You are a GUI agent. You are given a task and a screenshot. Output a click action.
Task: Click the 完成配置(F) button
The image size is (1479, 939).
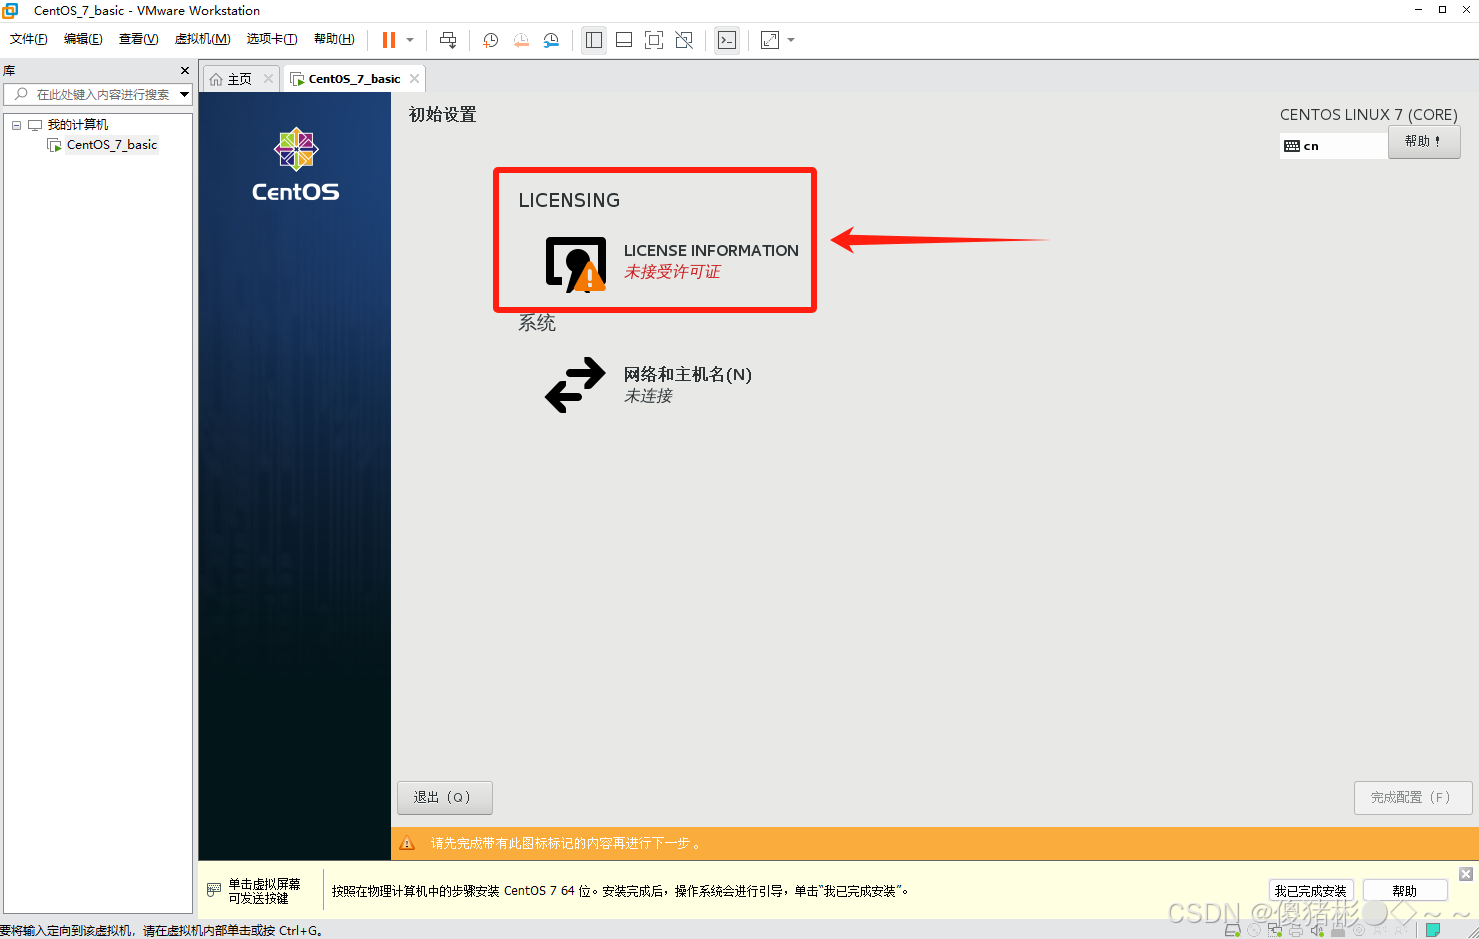coord(1413,797)
